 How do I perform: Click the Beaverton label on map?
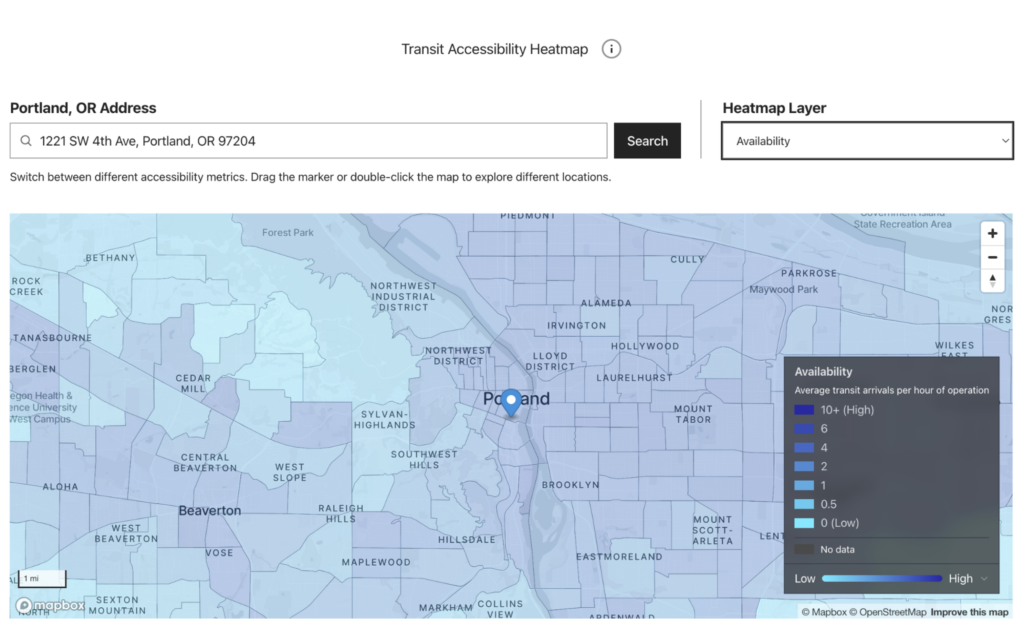(210, 511)
